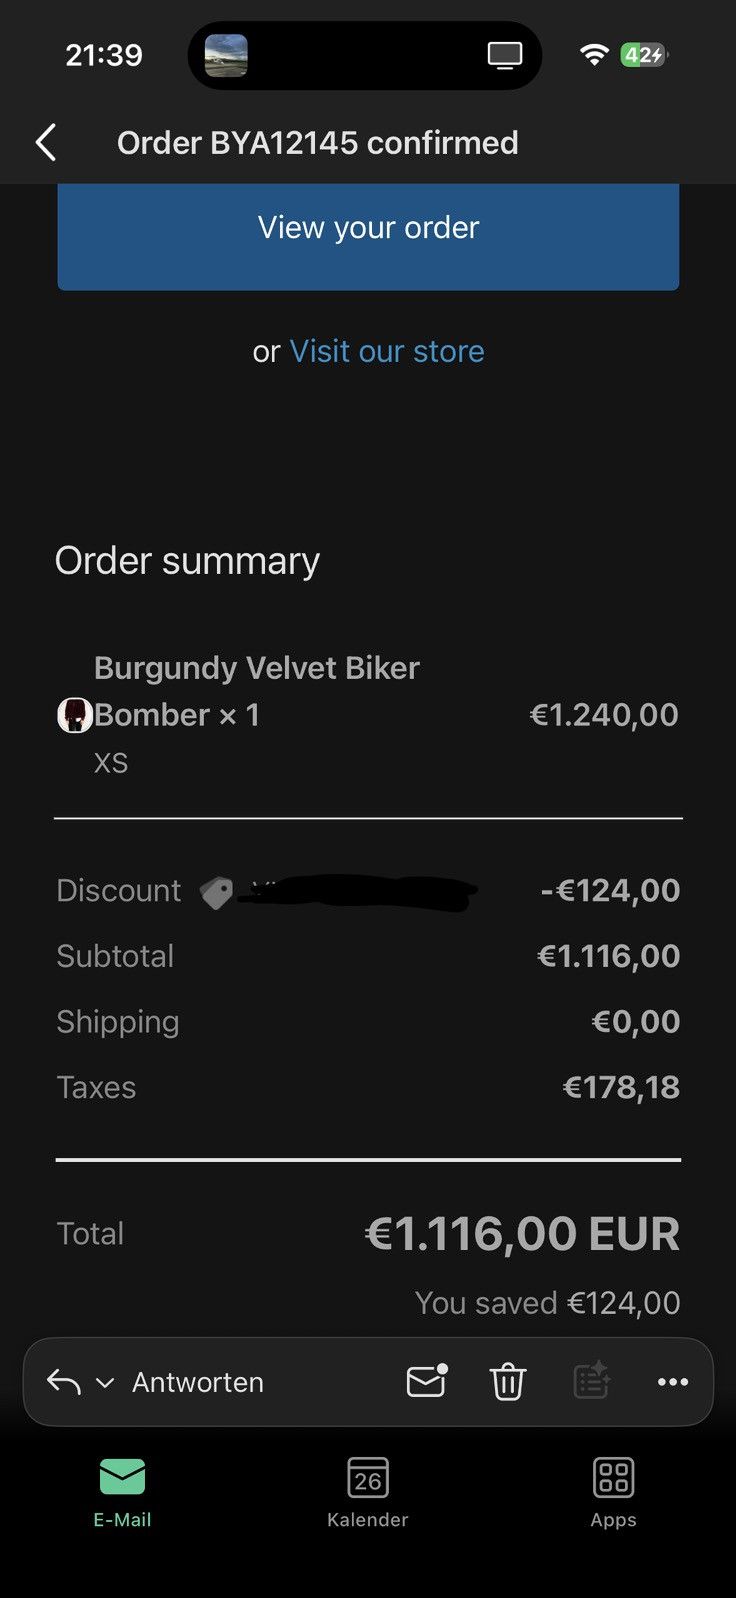Tap the AI summary sparkle icon

591,1381
